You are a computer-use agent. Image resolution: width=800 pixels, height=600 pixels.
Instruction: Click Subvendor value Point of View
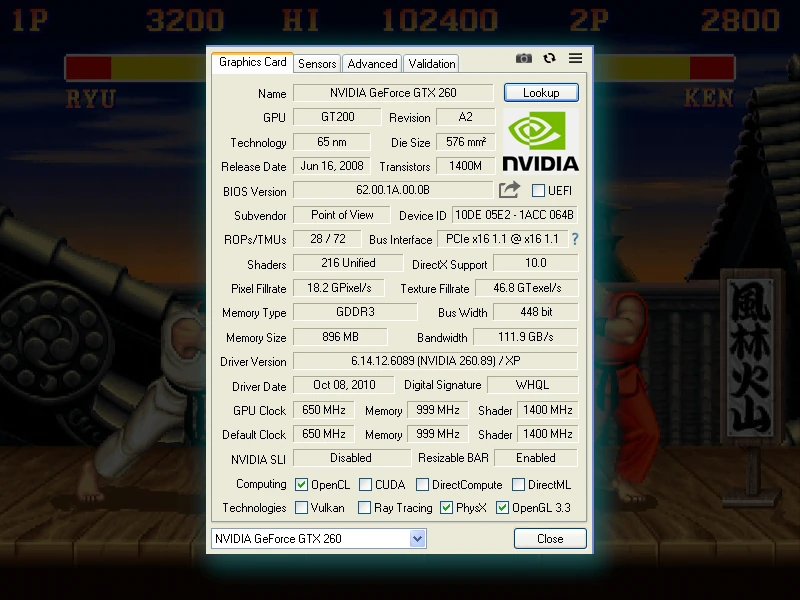click(x=342, y=215)
